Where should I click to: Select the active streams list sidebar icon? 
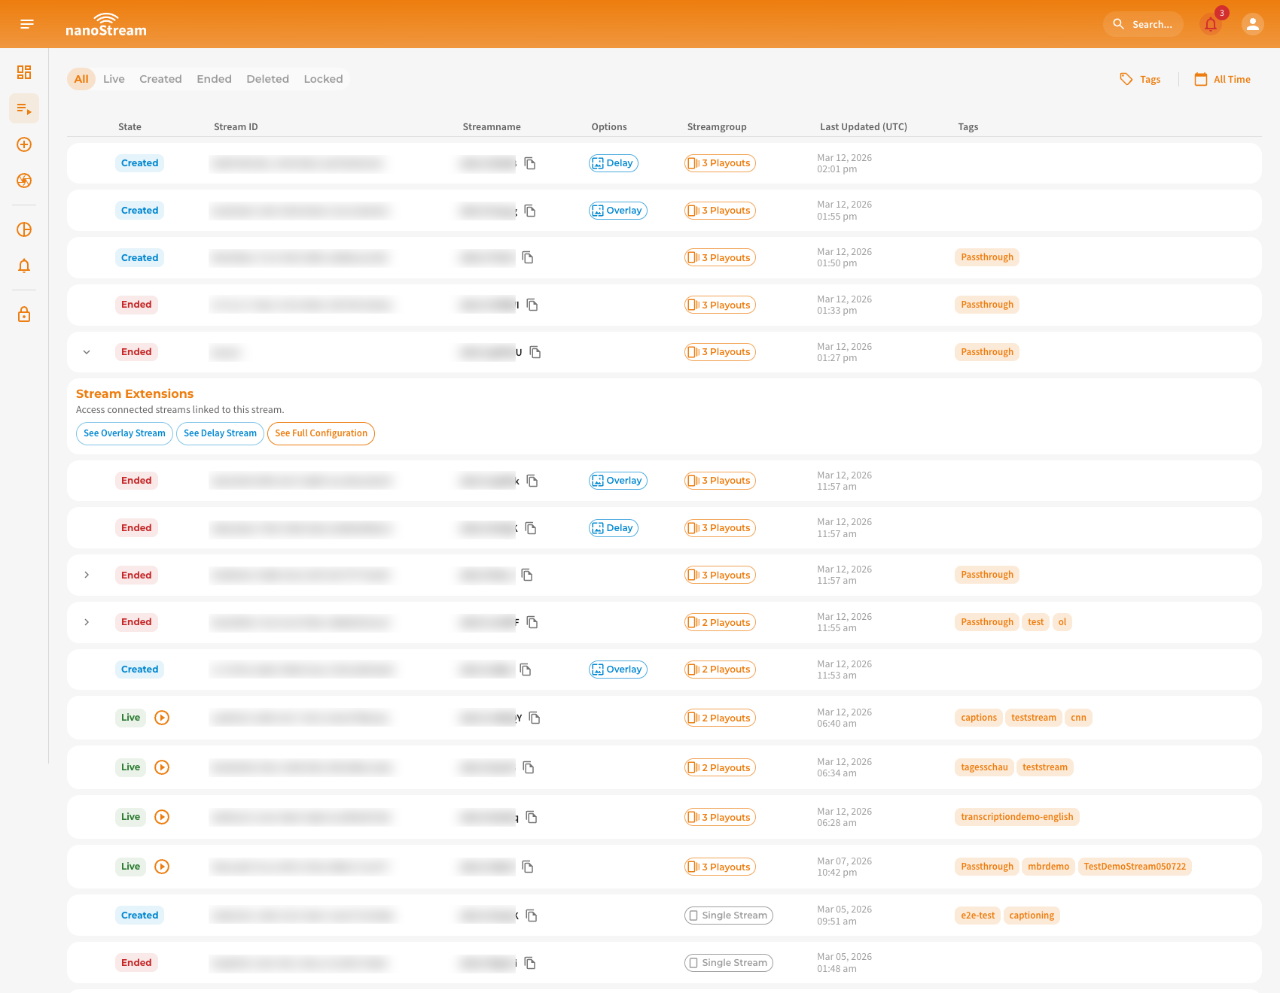[24, 108]
